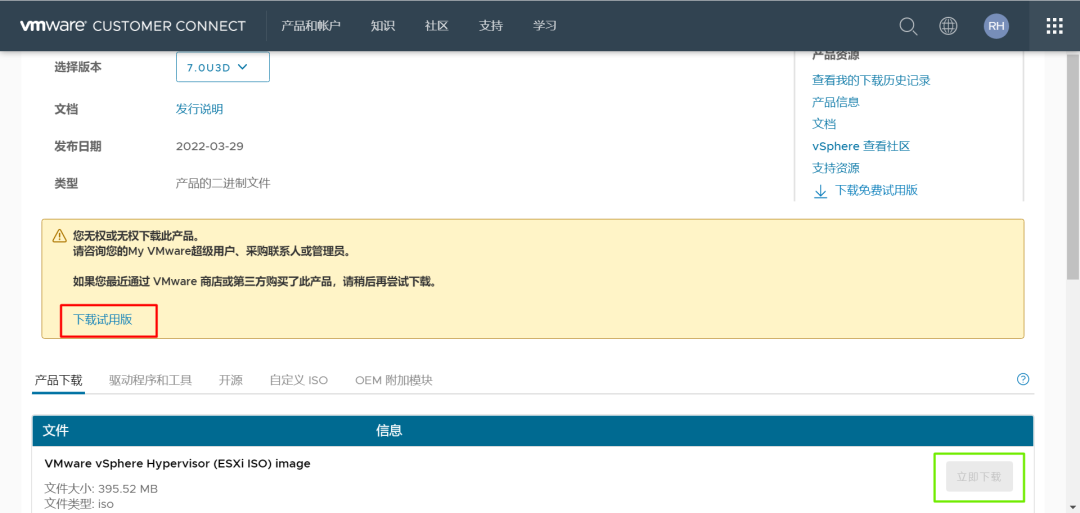This screenshot has height=513, width=1080.
Task: Click the download arrow icon beside 下载免费试用版
Action: coord(820,191)
